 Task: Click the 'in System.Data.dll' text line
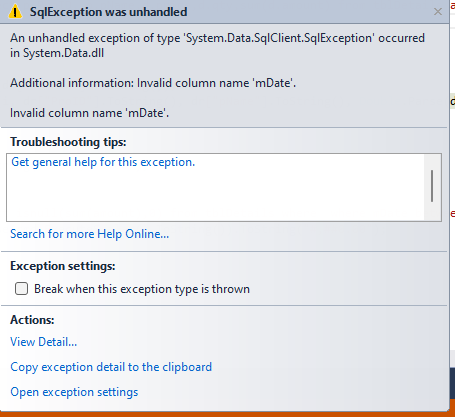[x=57, y=53]
